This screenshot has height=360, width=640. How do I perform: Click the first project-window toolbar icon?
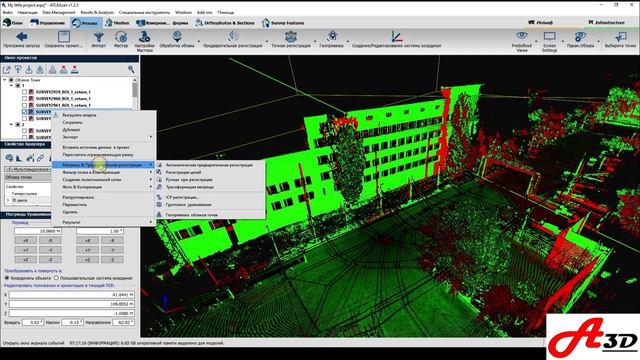click(x=7, y=70)
